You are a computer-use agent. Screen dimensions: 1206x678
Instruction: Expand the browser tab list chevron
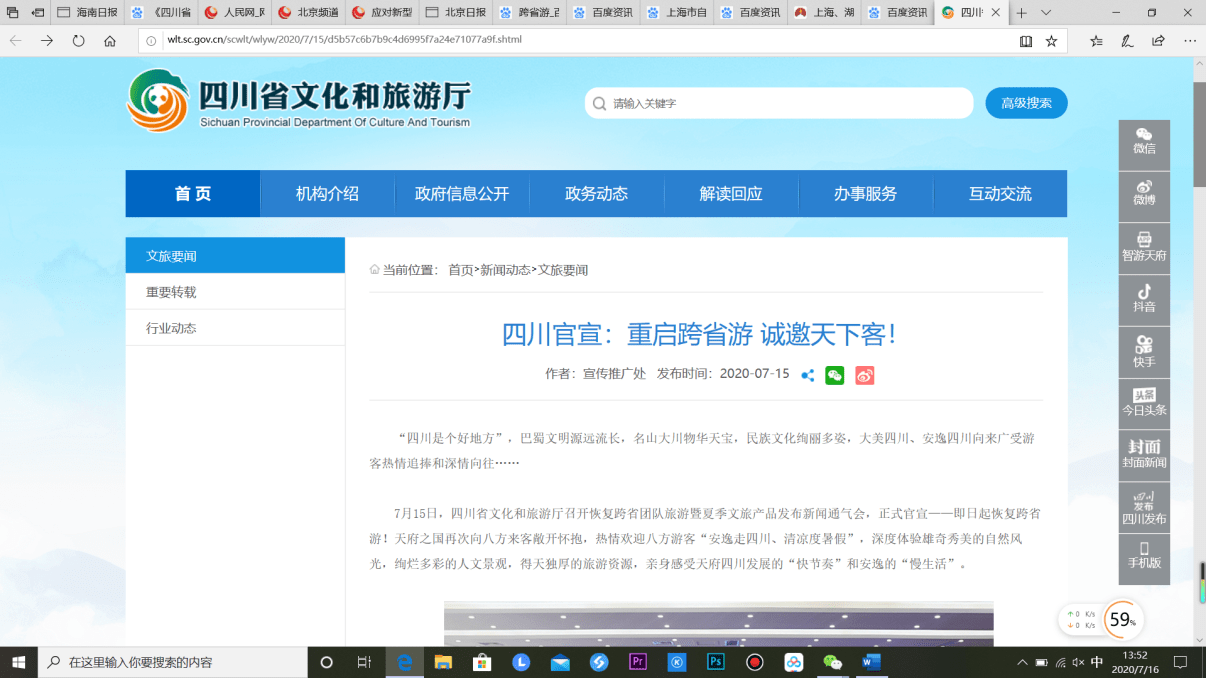1046,13
